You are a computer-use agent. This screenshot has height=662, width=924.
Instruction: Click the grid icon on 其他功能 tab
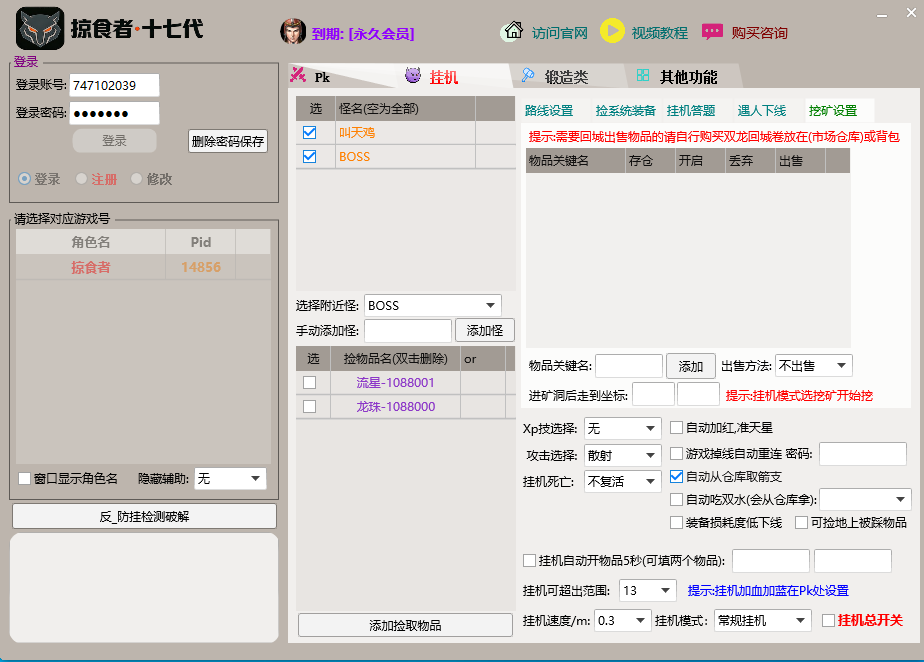pos(641,74)
